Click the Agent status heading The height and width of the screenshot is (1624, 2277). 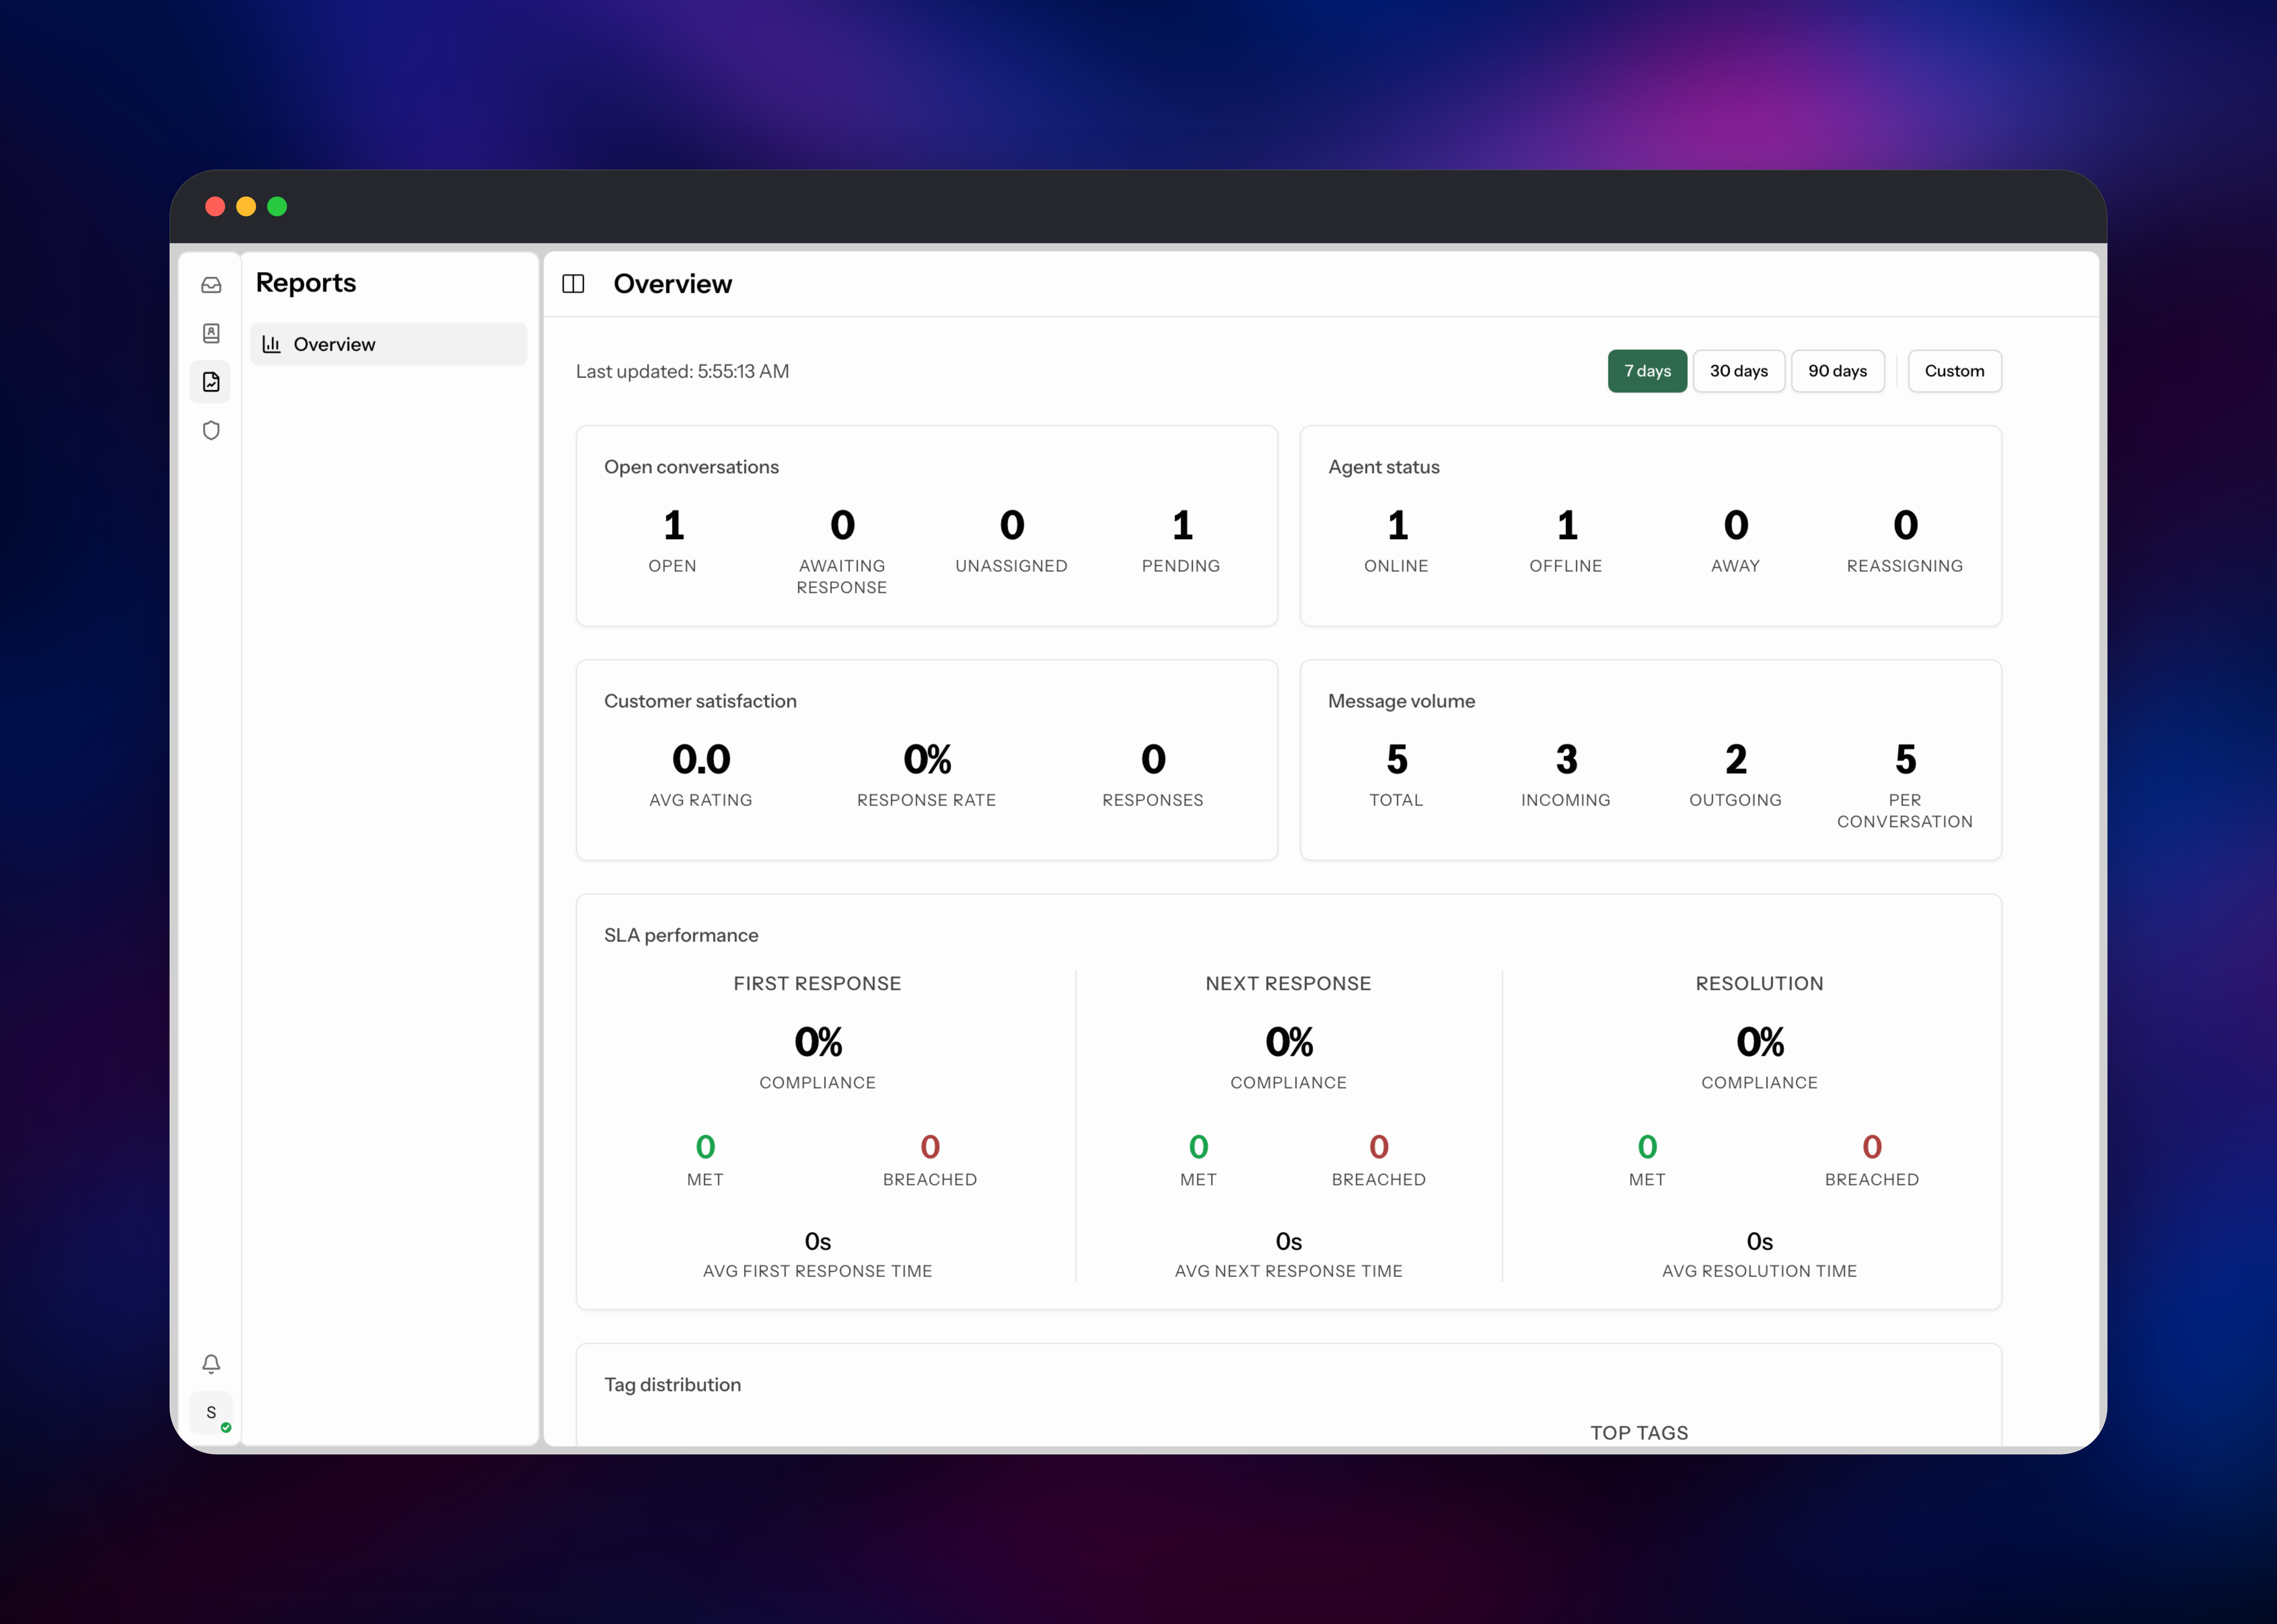1384,467
